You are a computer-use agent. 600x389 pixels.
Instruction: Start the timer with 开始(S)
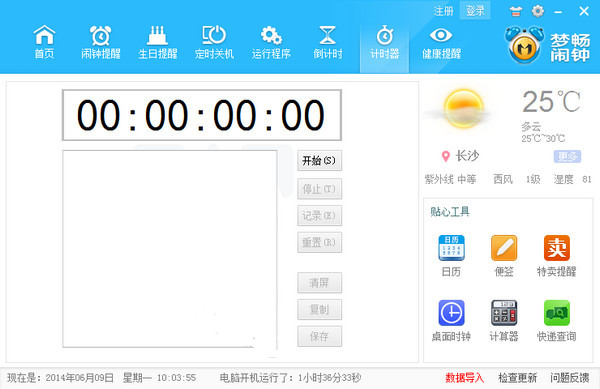click(320, 161)
